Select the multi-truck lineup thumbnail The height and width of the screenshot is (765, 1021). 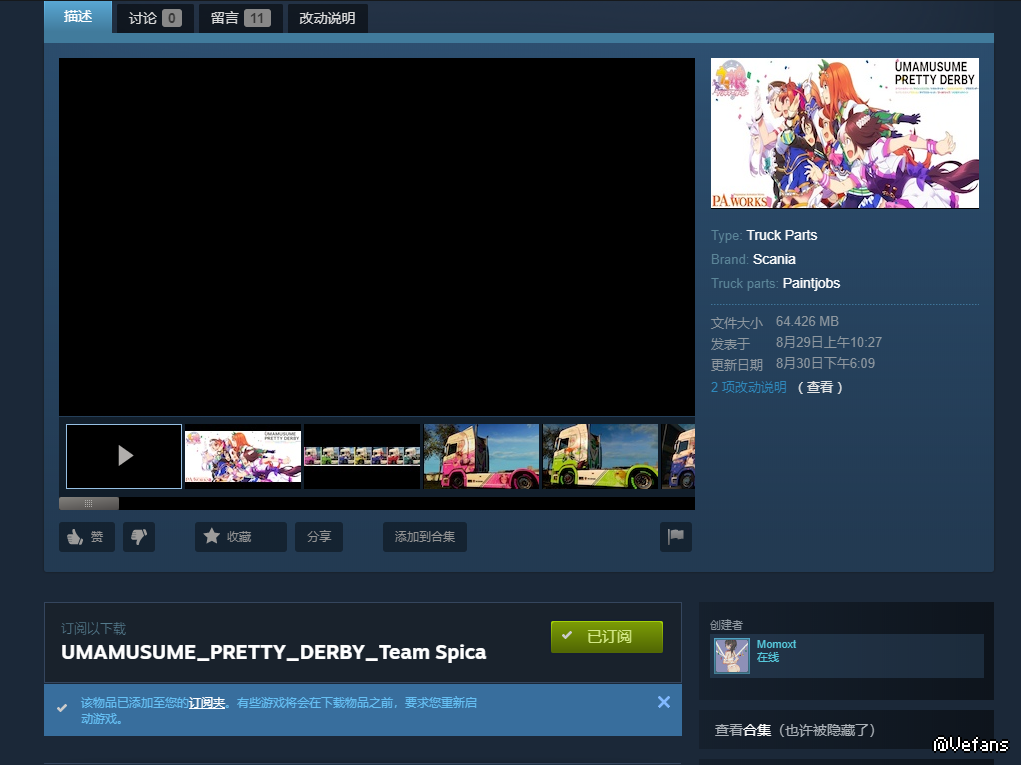point(362,456)
